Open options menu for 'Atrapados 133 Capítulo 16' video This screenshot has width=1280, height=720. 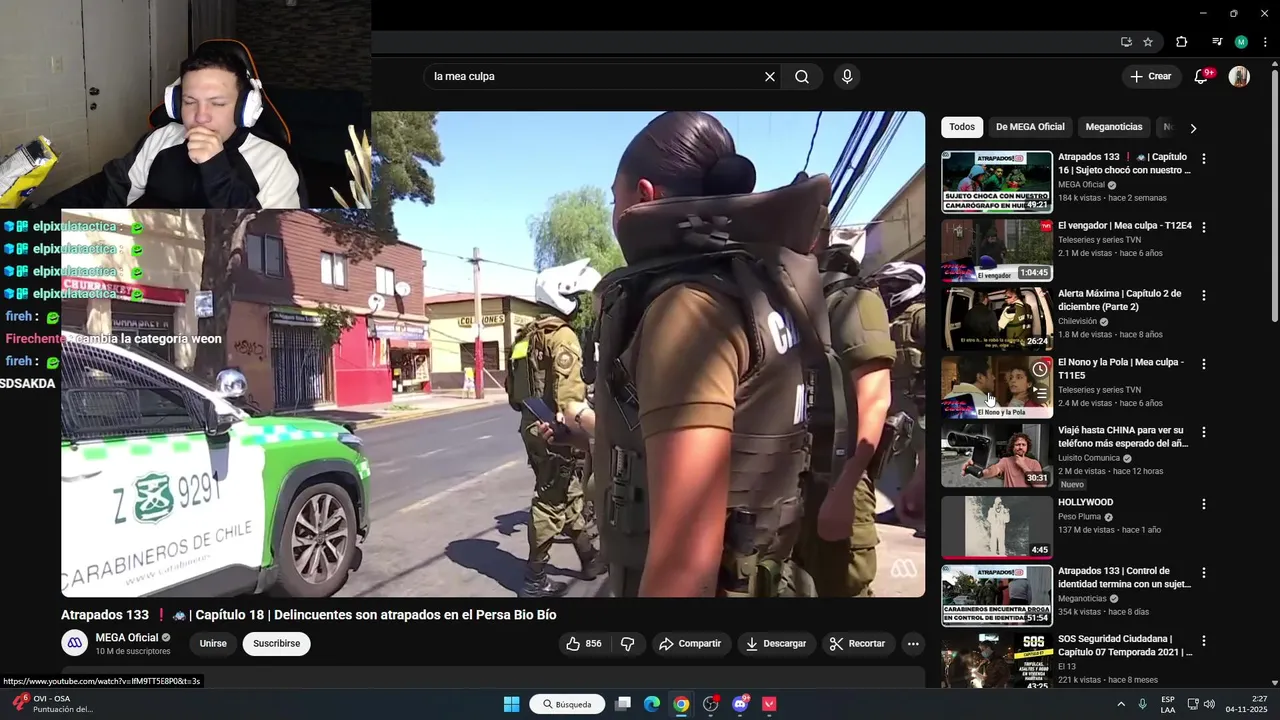(x=1204, y=159)
